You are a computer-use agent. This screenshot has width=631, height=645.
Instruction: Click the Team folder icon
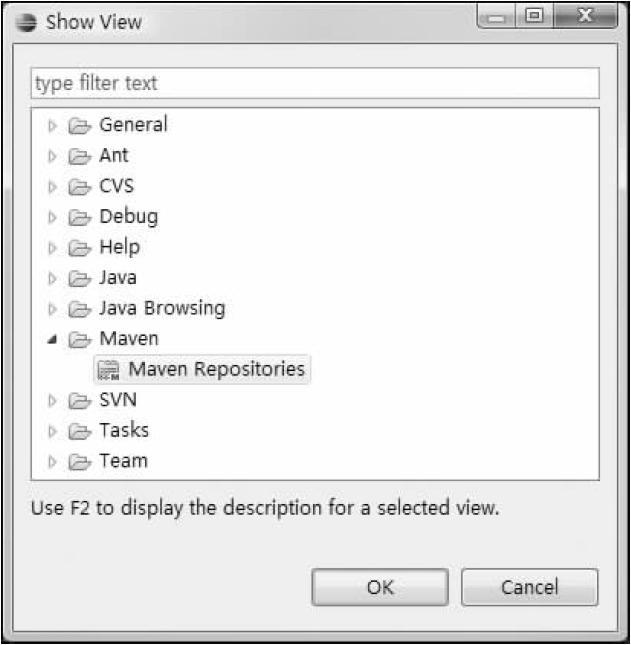coord(79,462)
